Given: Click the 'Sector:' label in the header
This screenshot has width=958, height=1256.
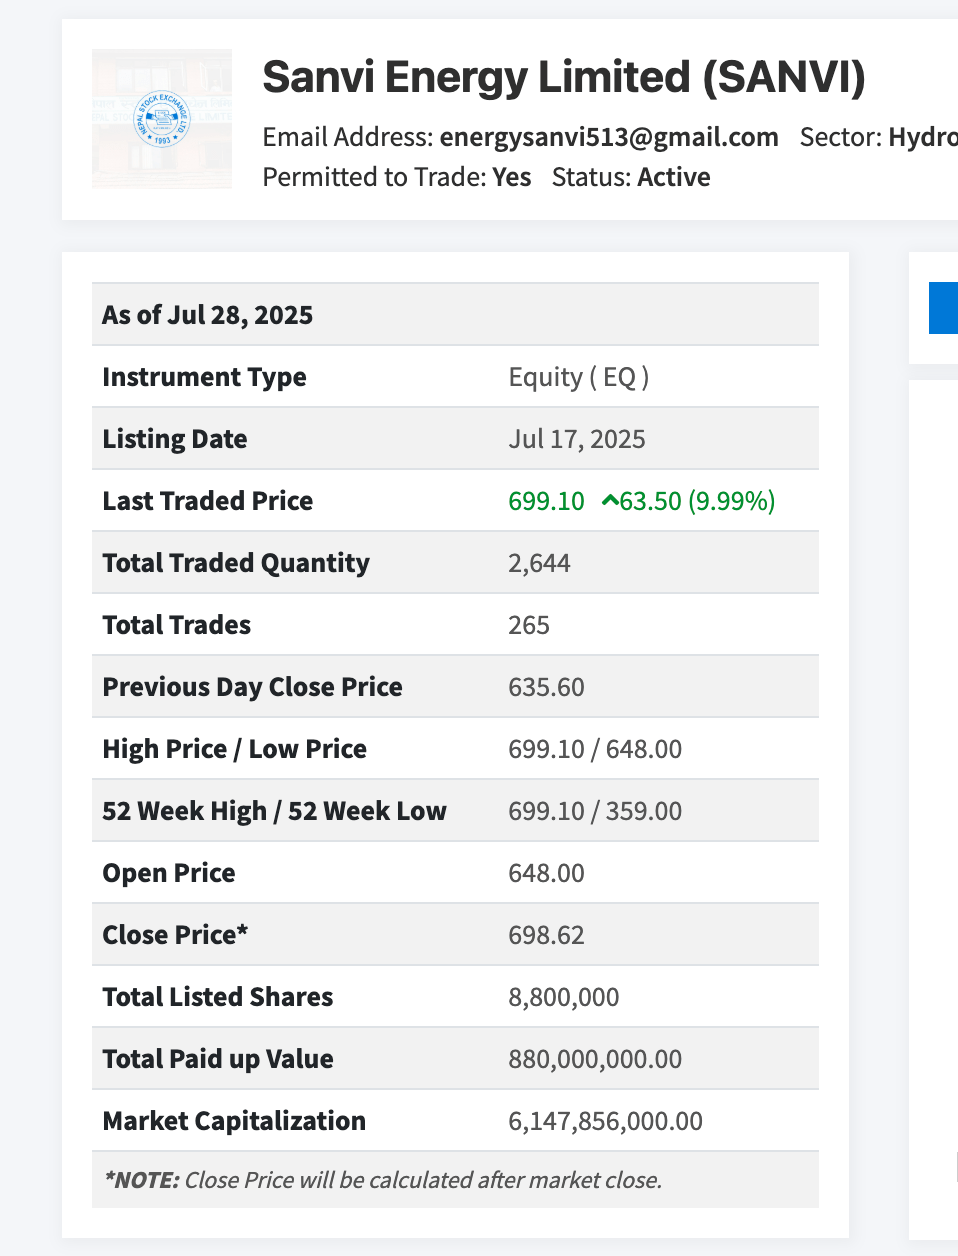Looking at the screenshot, I should [x=841, y=137].
